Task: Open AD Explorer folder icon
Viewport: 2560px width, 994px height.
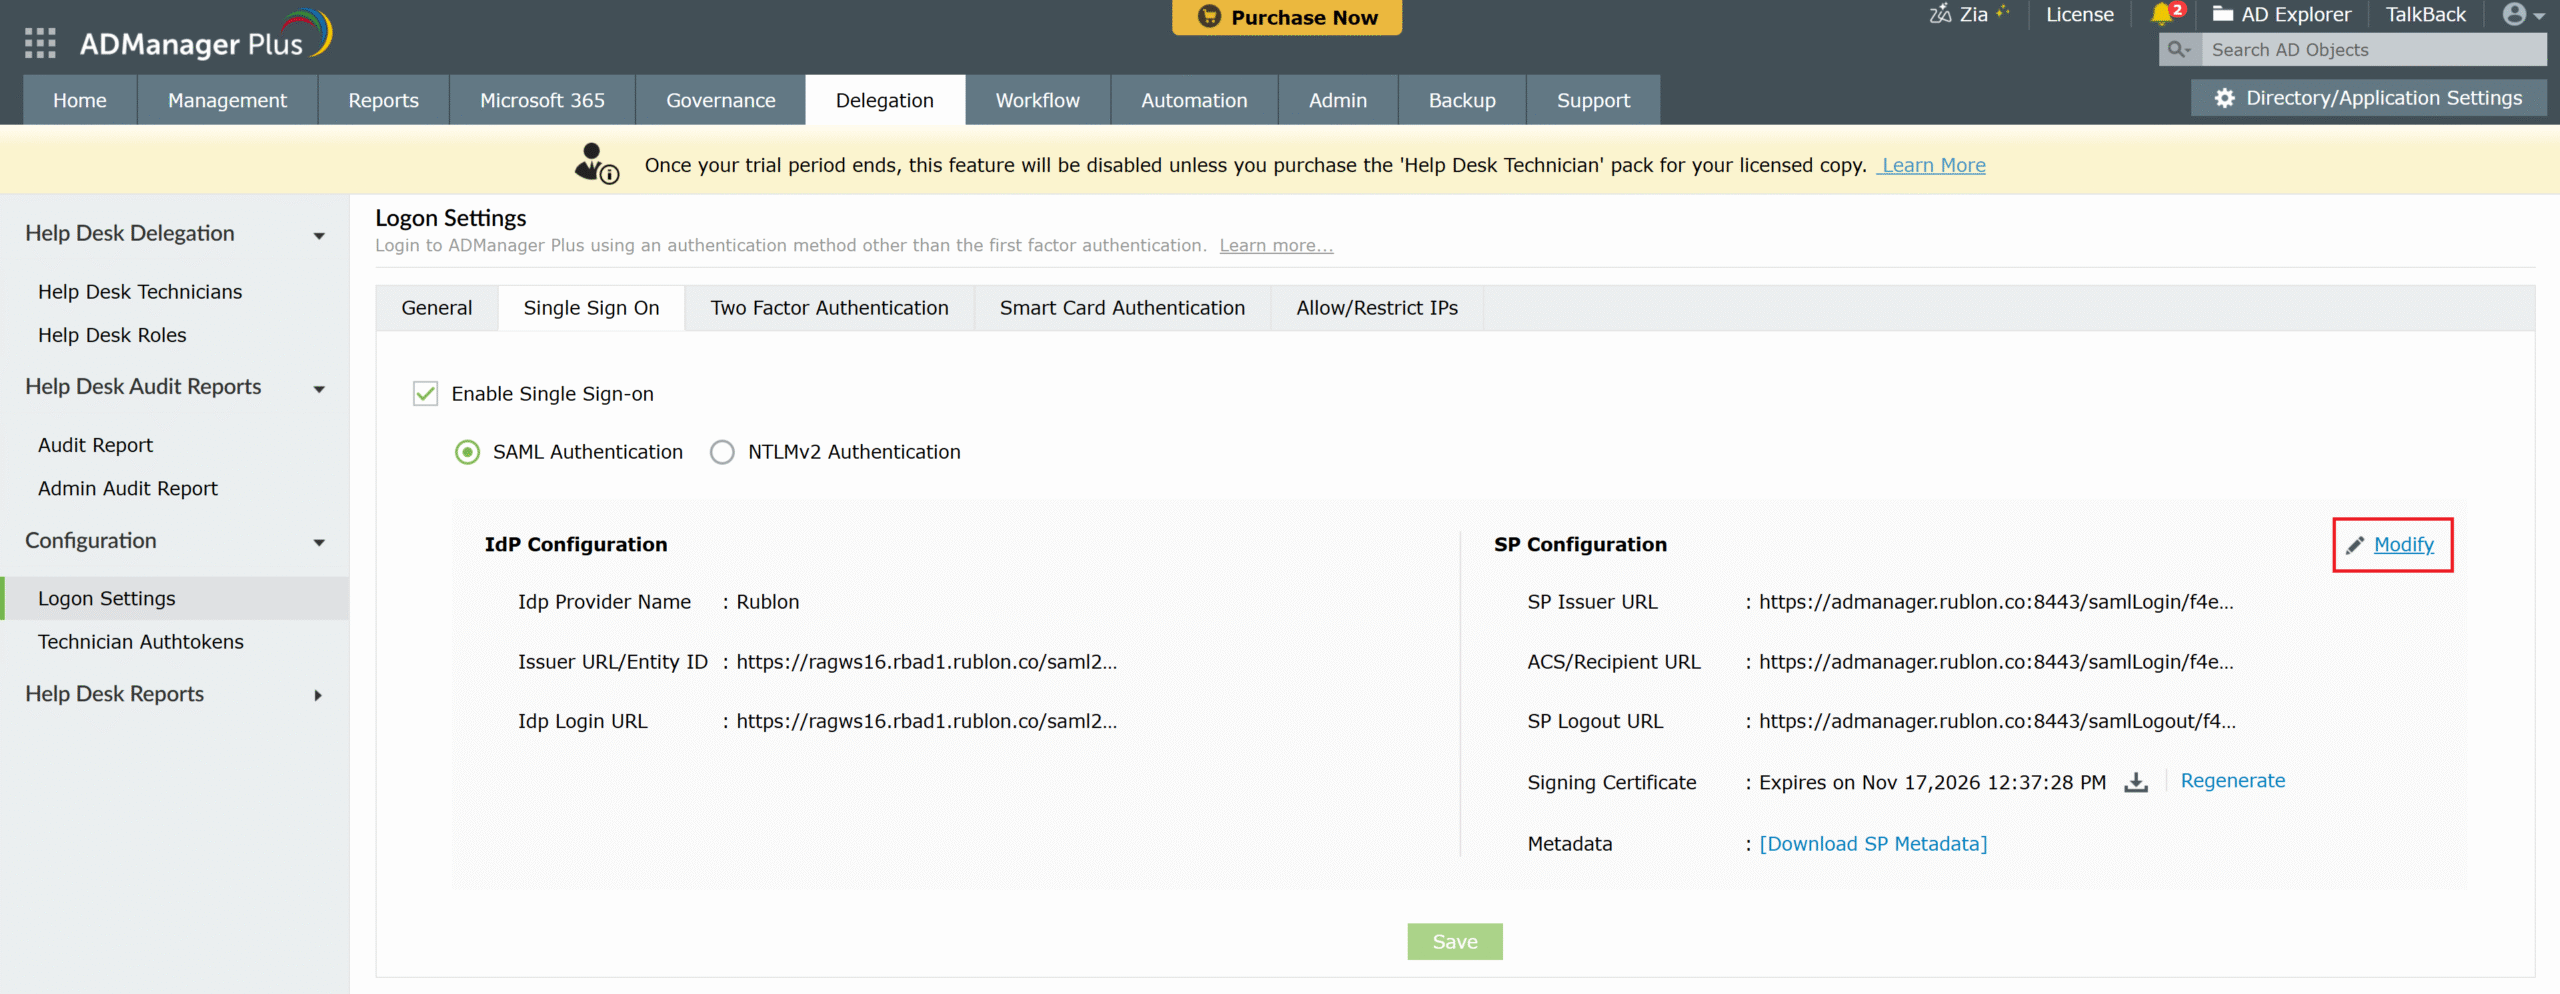Action: (x=2222, y=14)
